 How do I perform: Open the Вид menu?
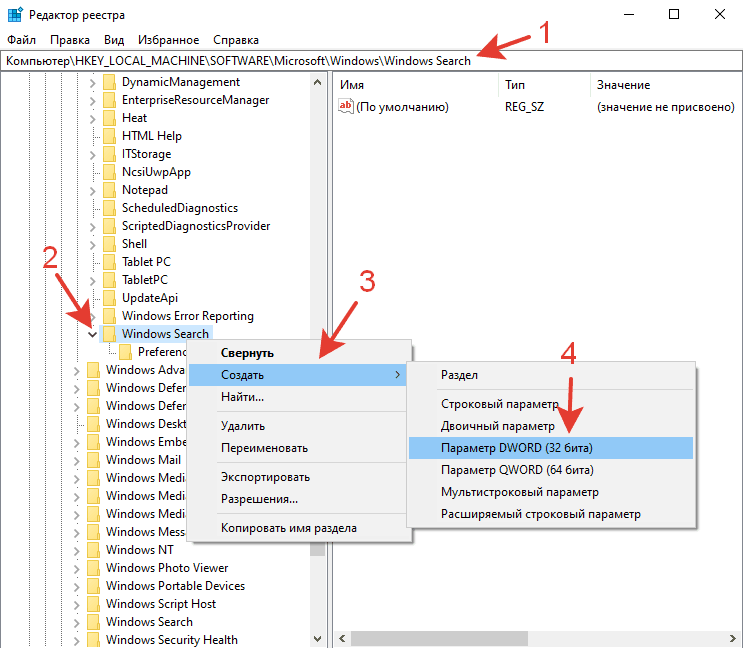(114, 40)
